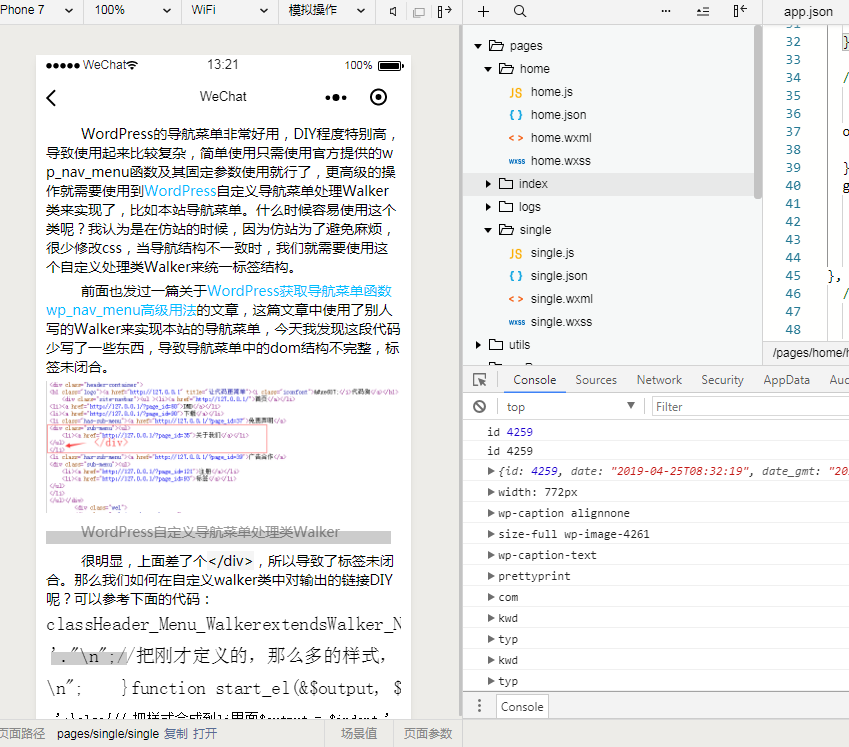
Task: Click the 打开 link for page path
Action: (x=205, y=733)
